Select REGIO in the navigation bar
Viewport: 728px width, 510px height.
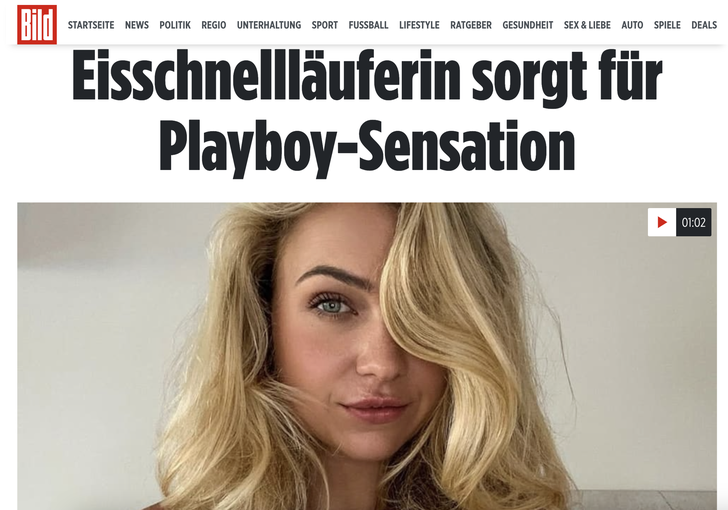(x=214, y=25)
